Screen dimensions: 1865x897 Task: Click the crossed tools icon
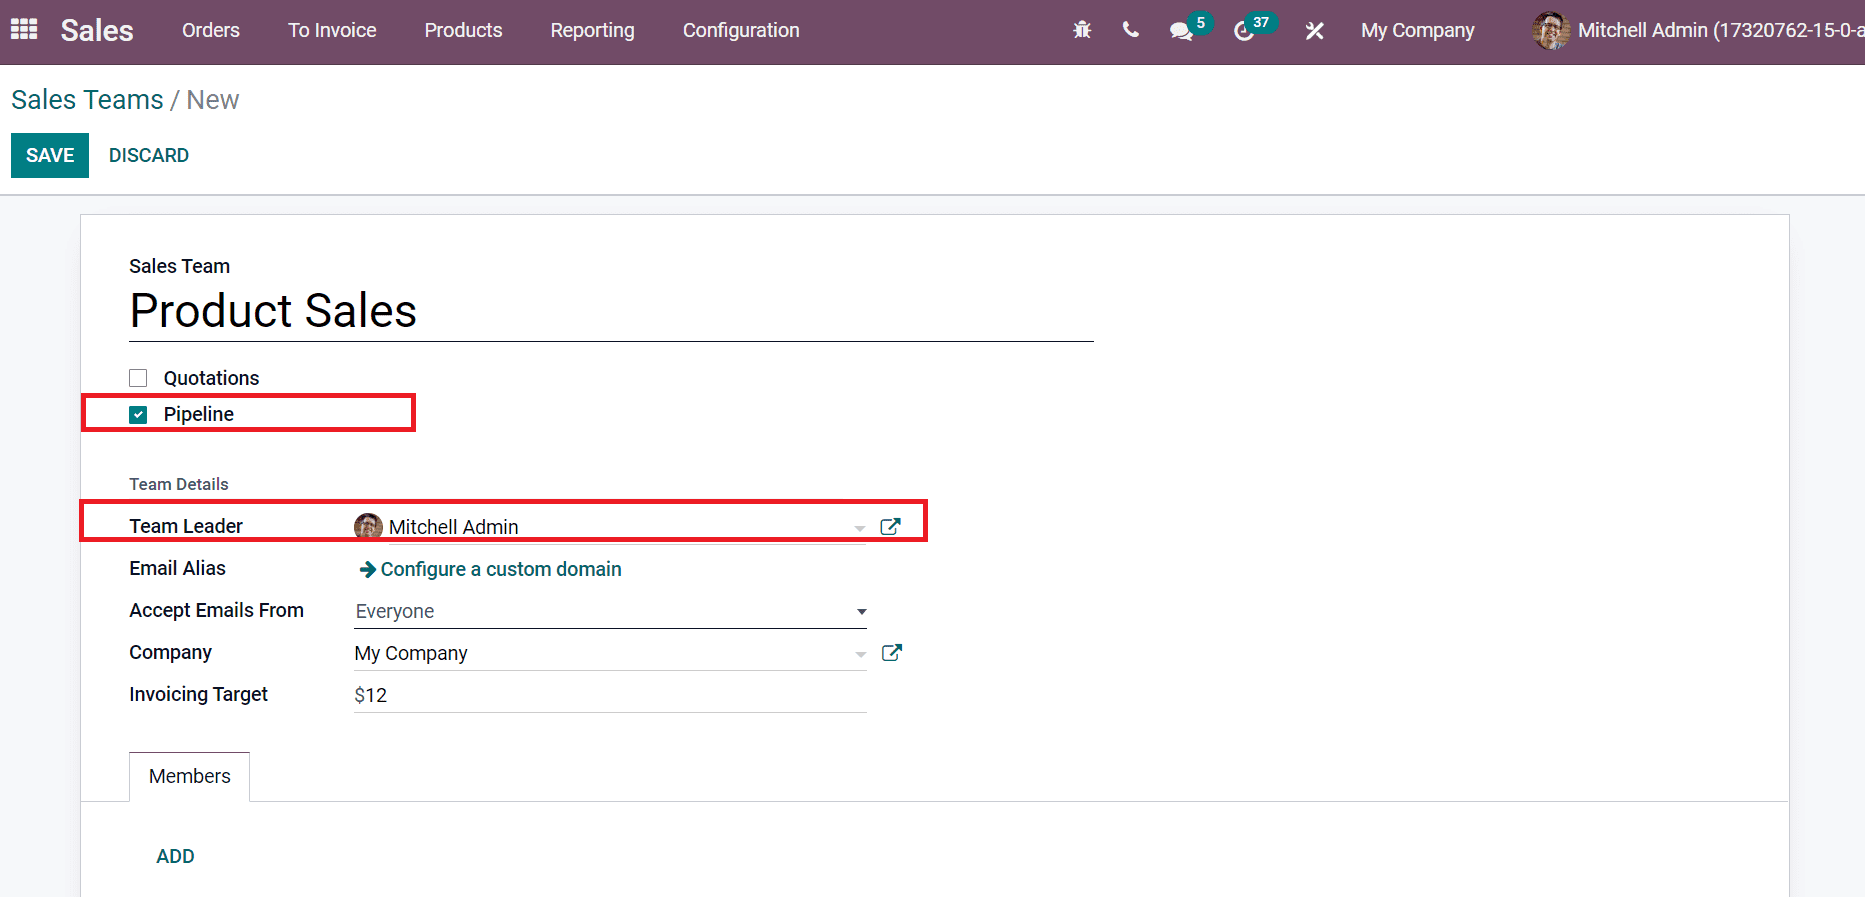click(x=1315, y=31)
